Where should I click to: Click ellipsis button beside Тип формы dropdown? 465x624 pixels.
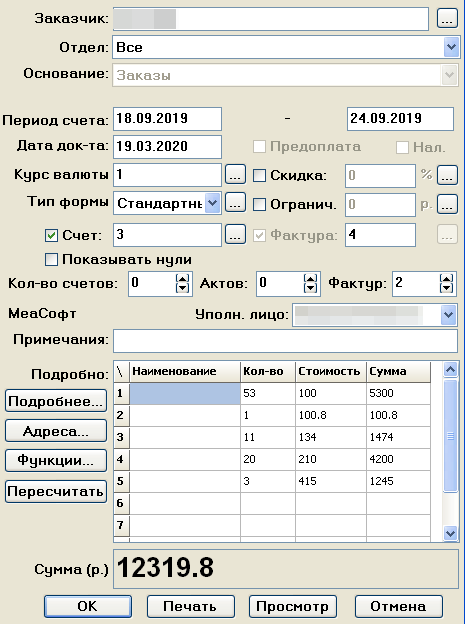[x=235, y=203]
